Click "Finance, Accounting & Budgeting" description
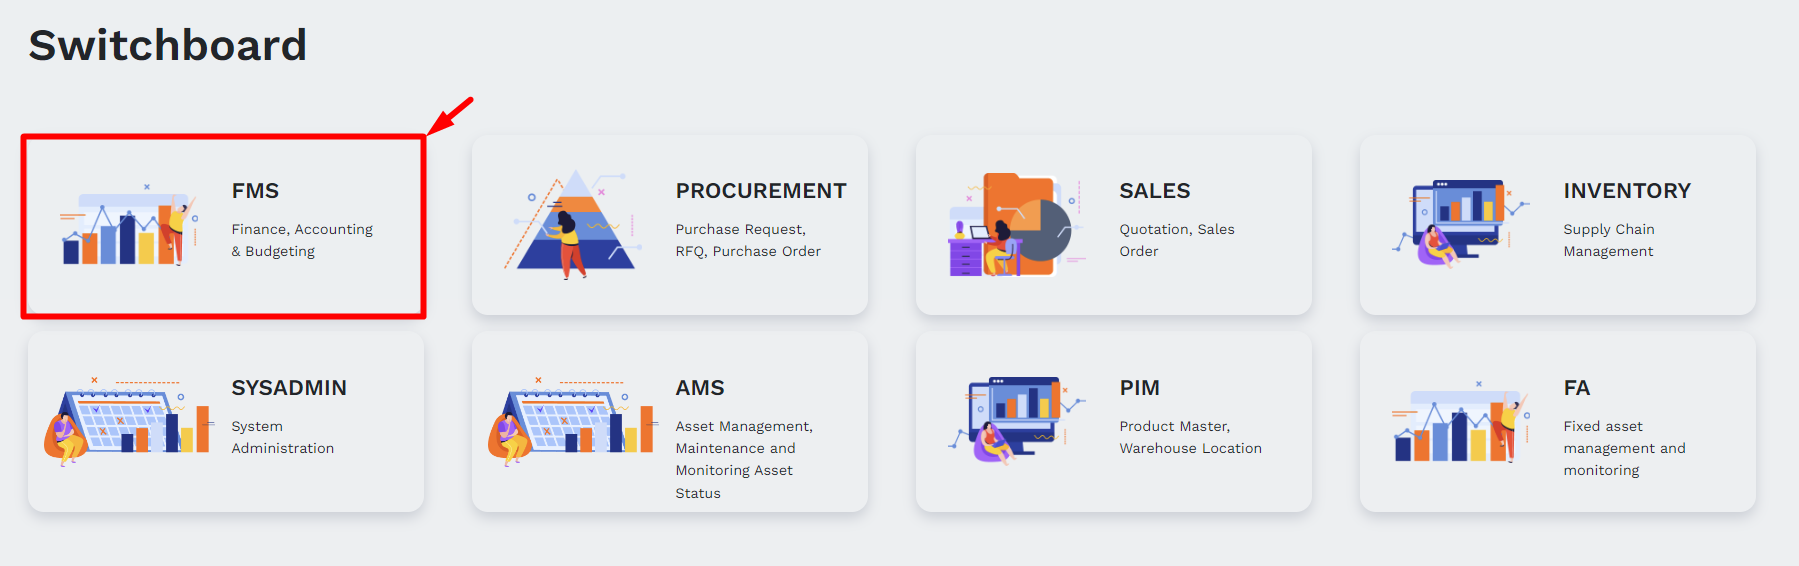Viewport: 1799px width, 566px height. pyautogui.click(x=301, y=240)
